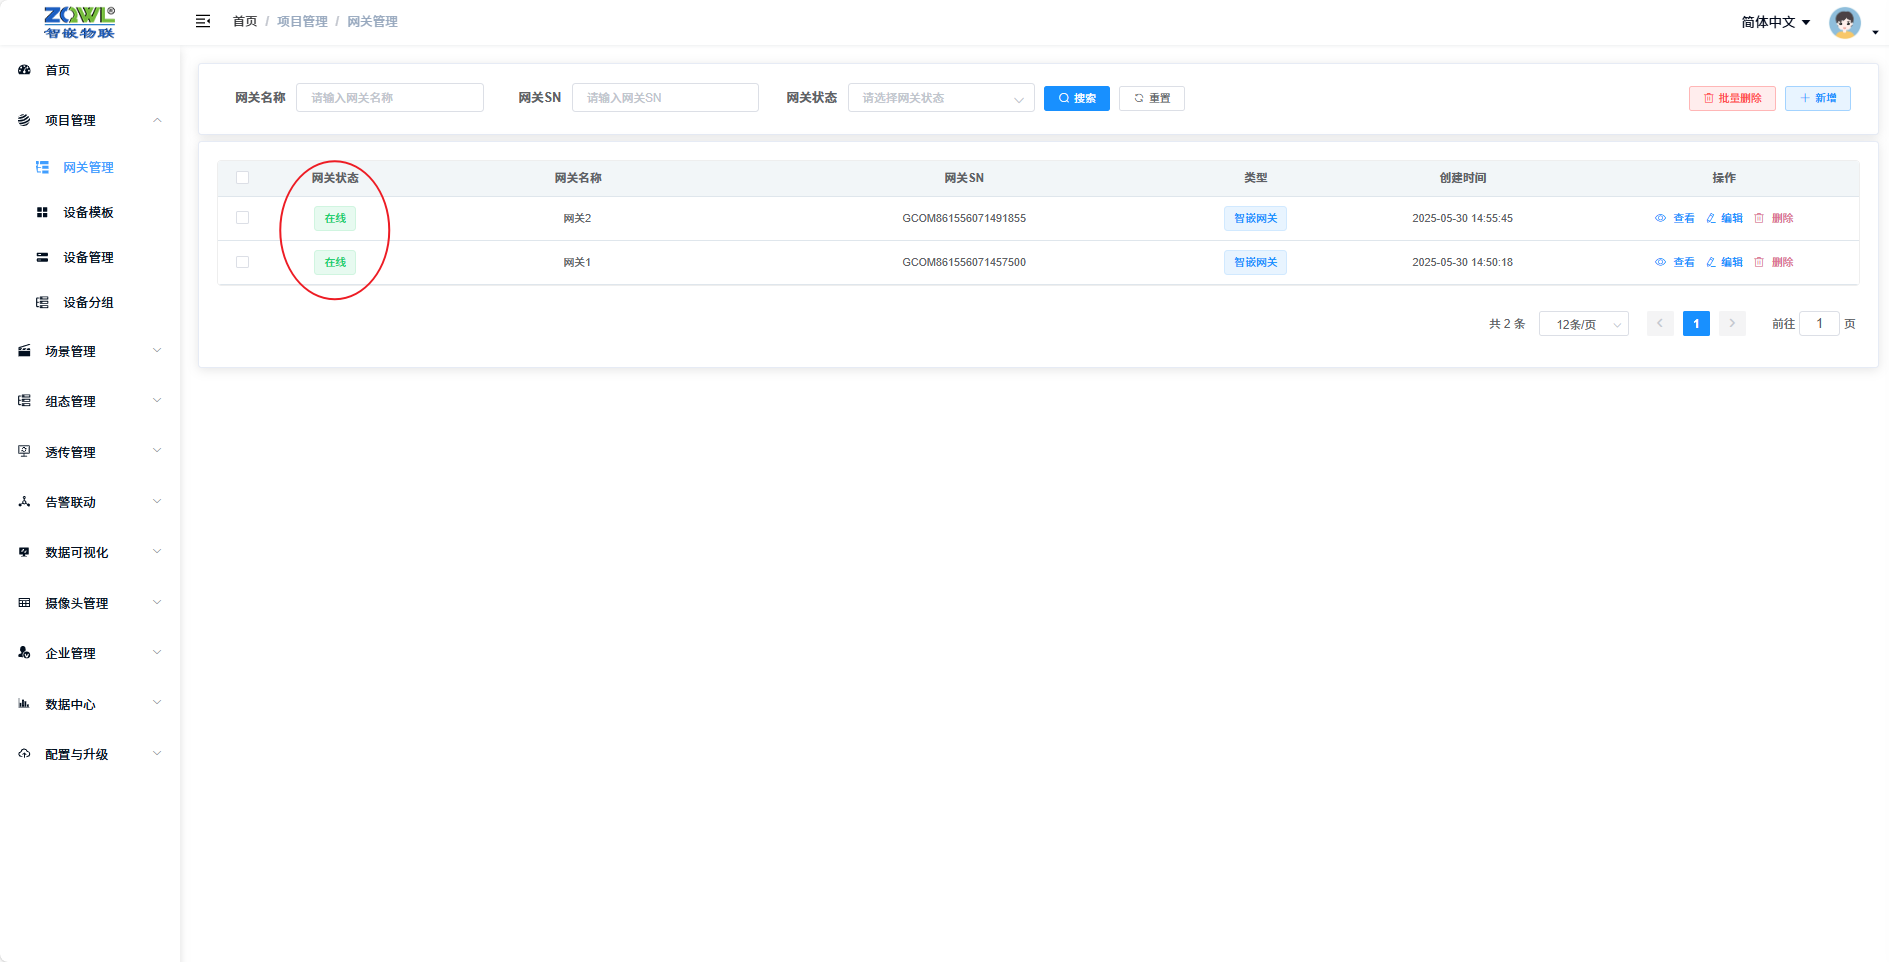
Task: Click the ZOWL logo
Action: click(79, 22)
